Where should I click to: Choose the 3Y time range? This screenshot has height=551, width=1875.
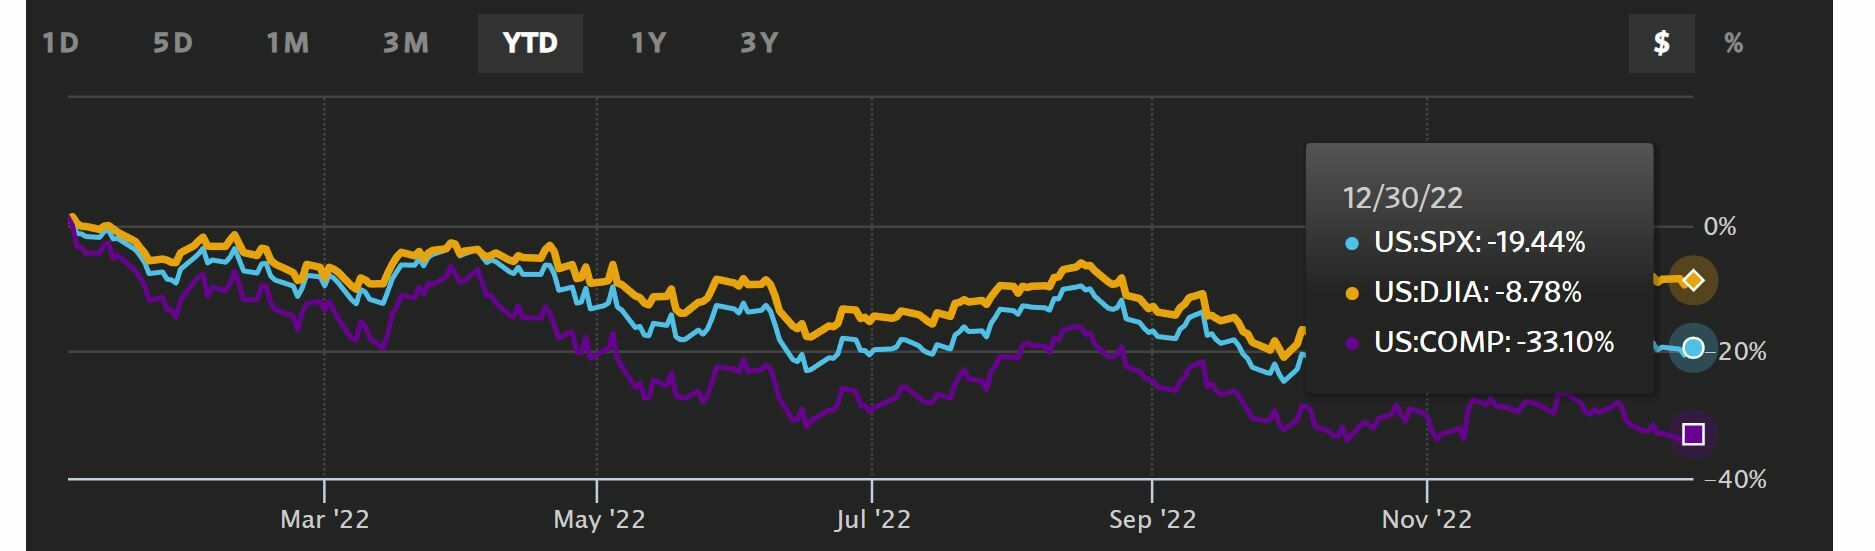pos(759,43)
